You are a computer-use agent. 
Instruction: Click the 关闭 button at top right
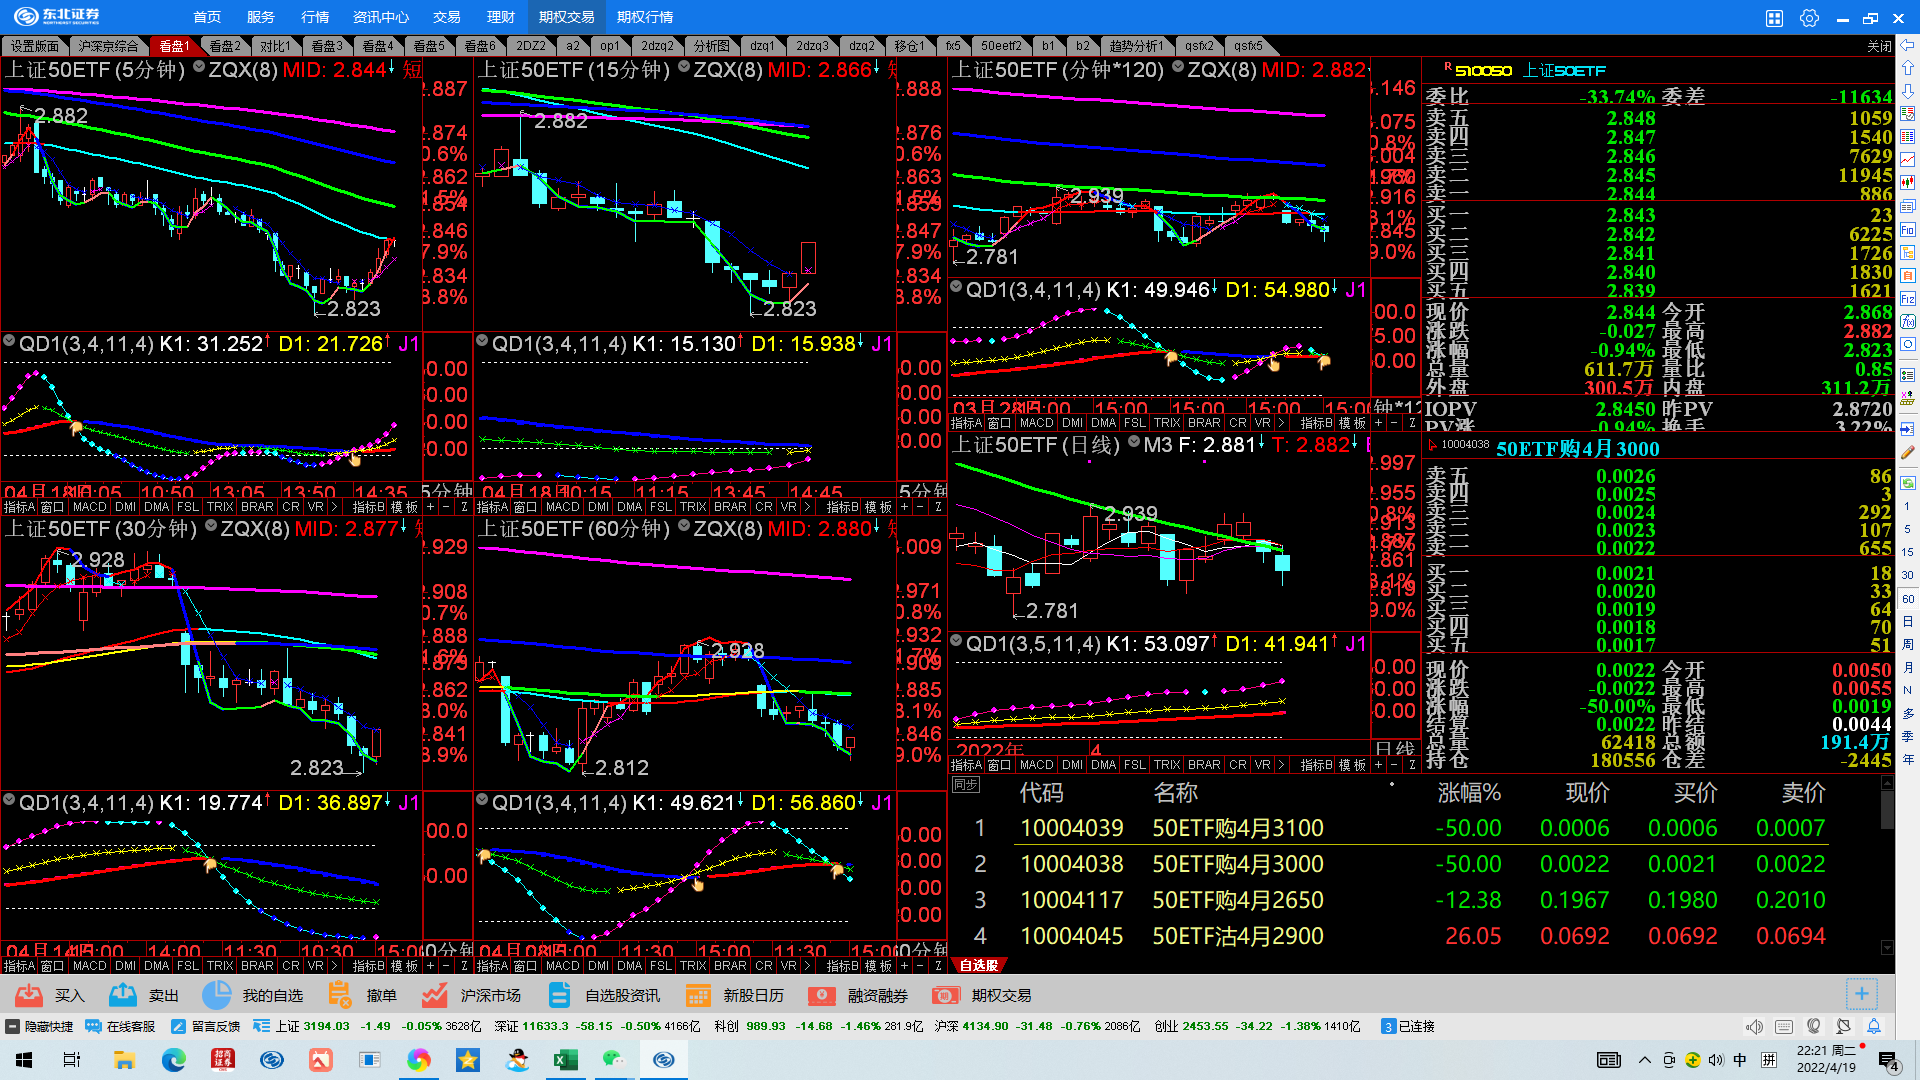(x=1879, y=46)
